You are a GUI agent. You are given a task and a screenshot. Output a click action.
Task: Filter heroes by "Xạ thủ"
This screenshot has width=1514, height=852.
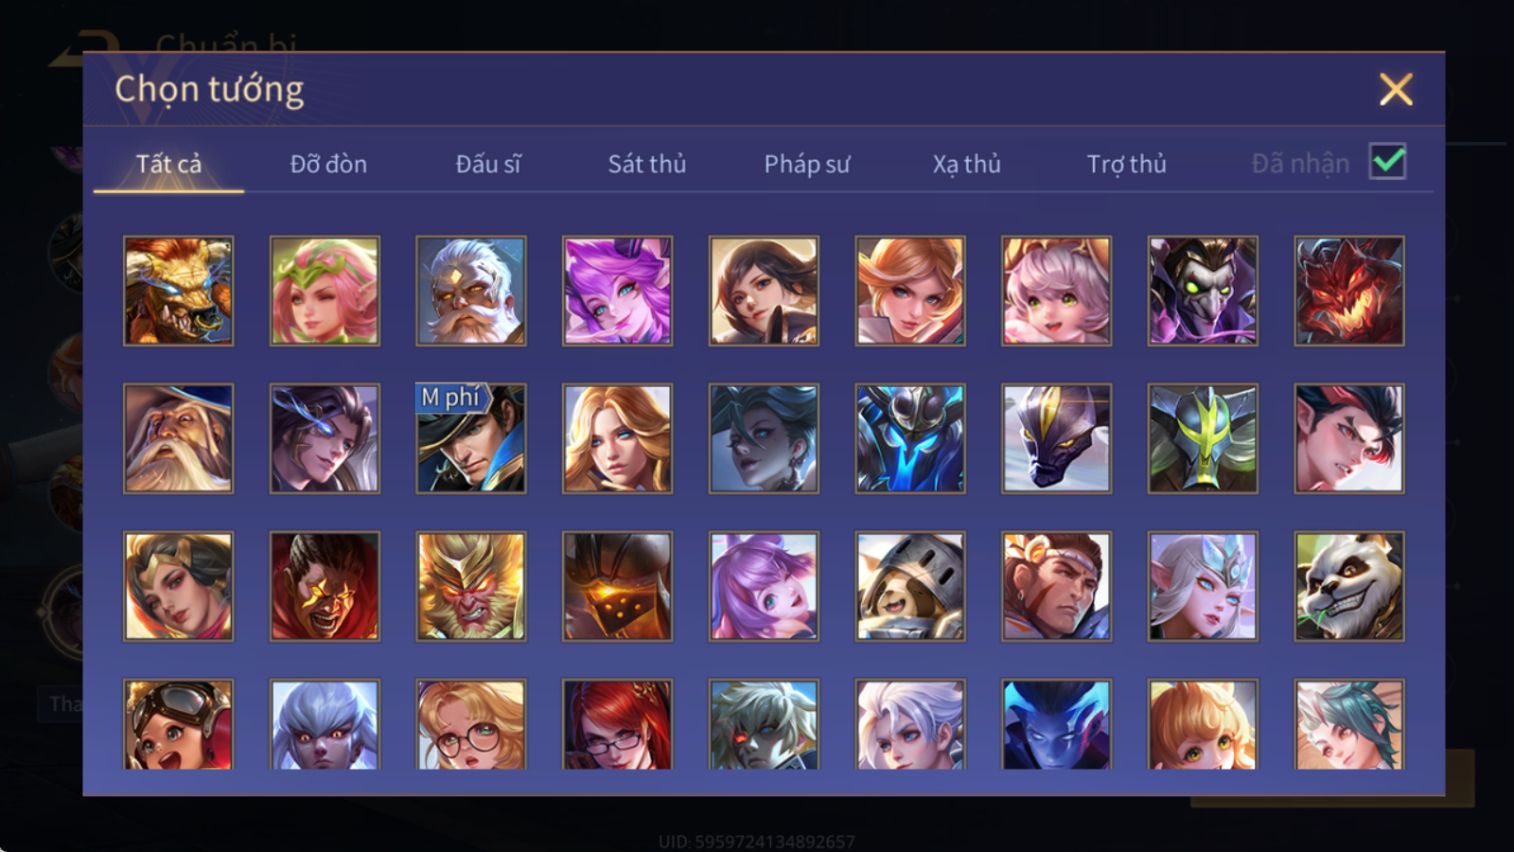point(966,164)
